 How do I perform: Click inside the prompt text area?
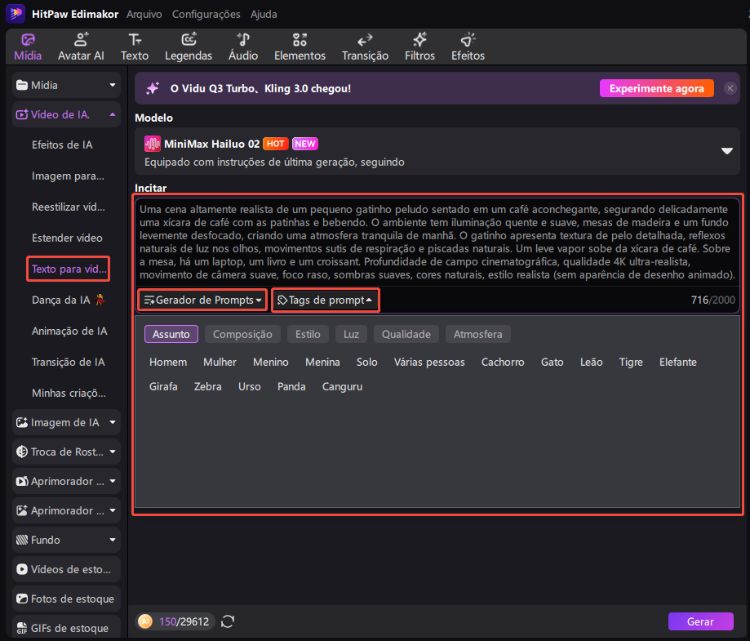(437, 242)
